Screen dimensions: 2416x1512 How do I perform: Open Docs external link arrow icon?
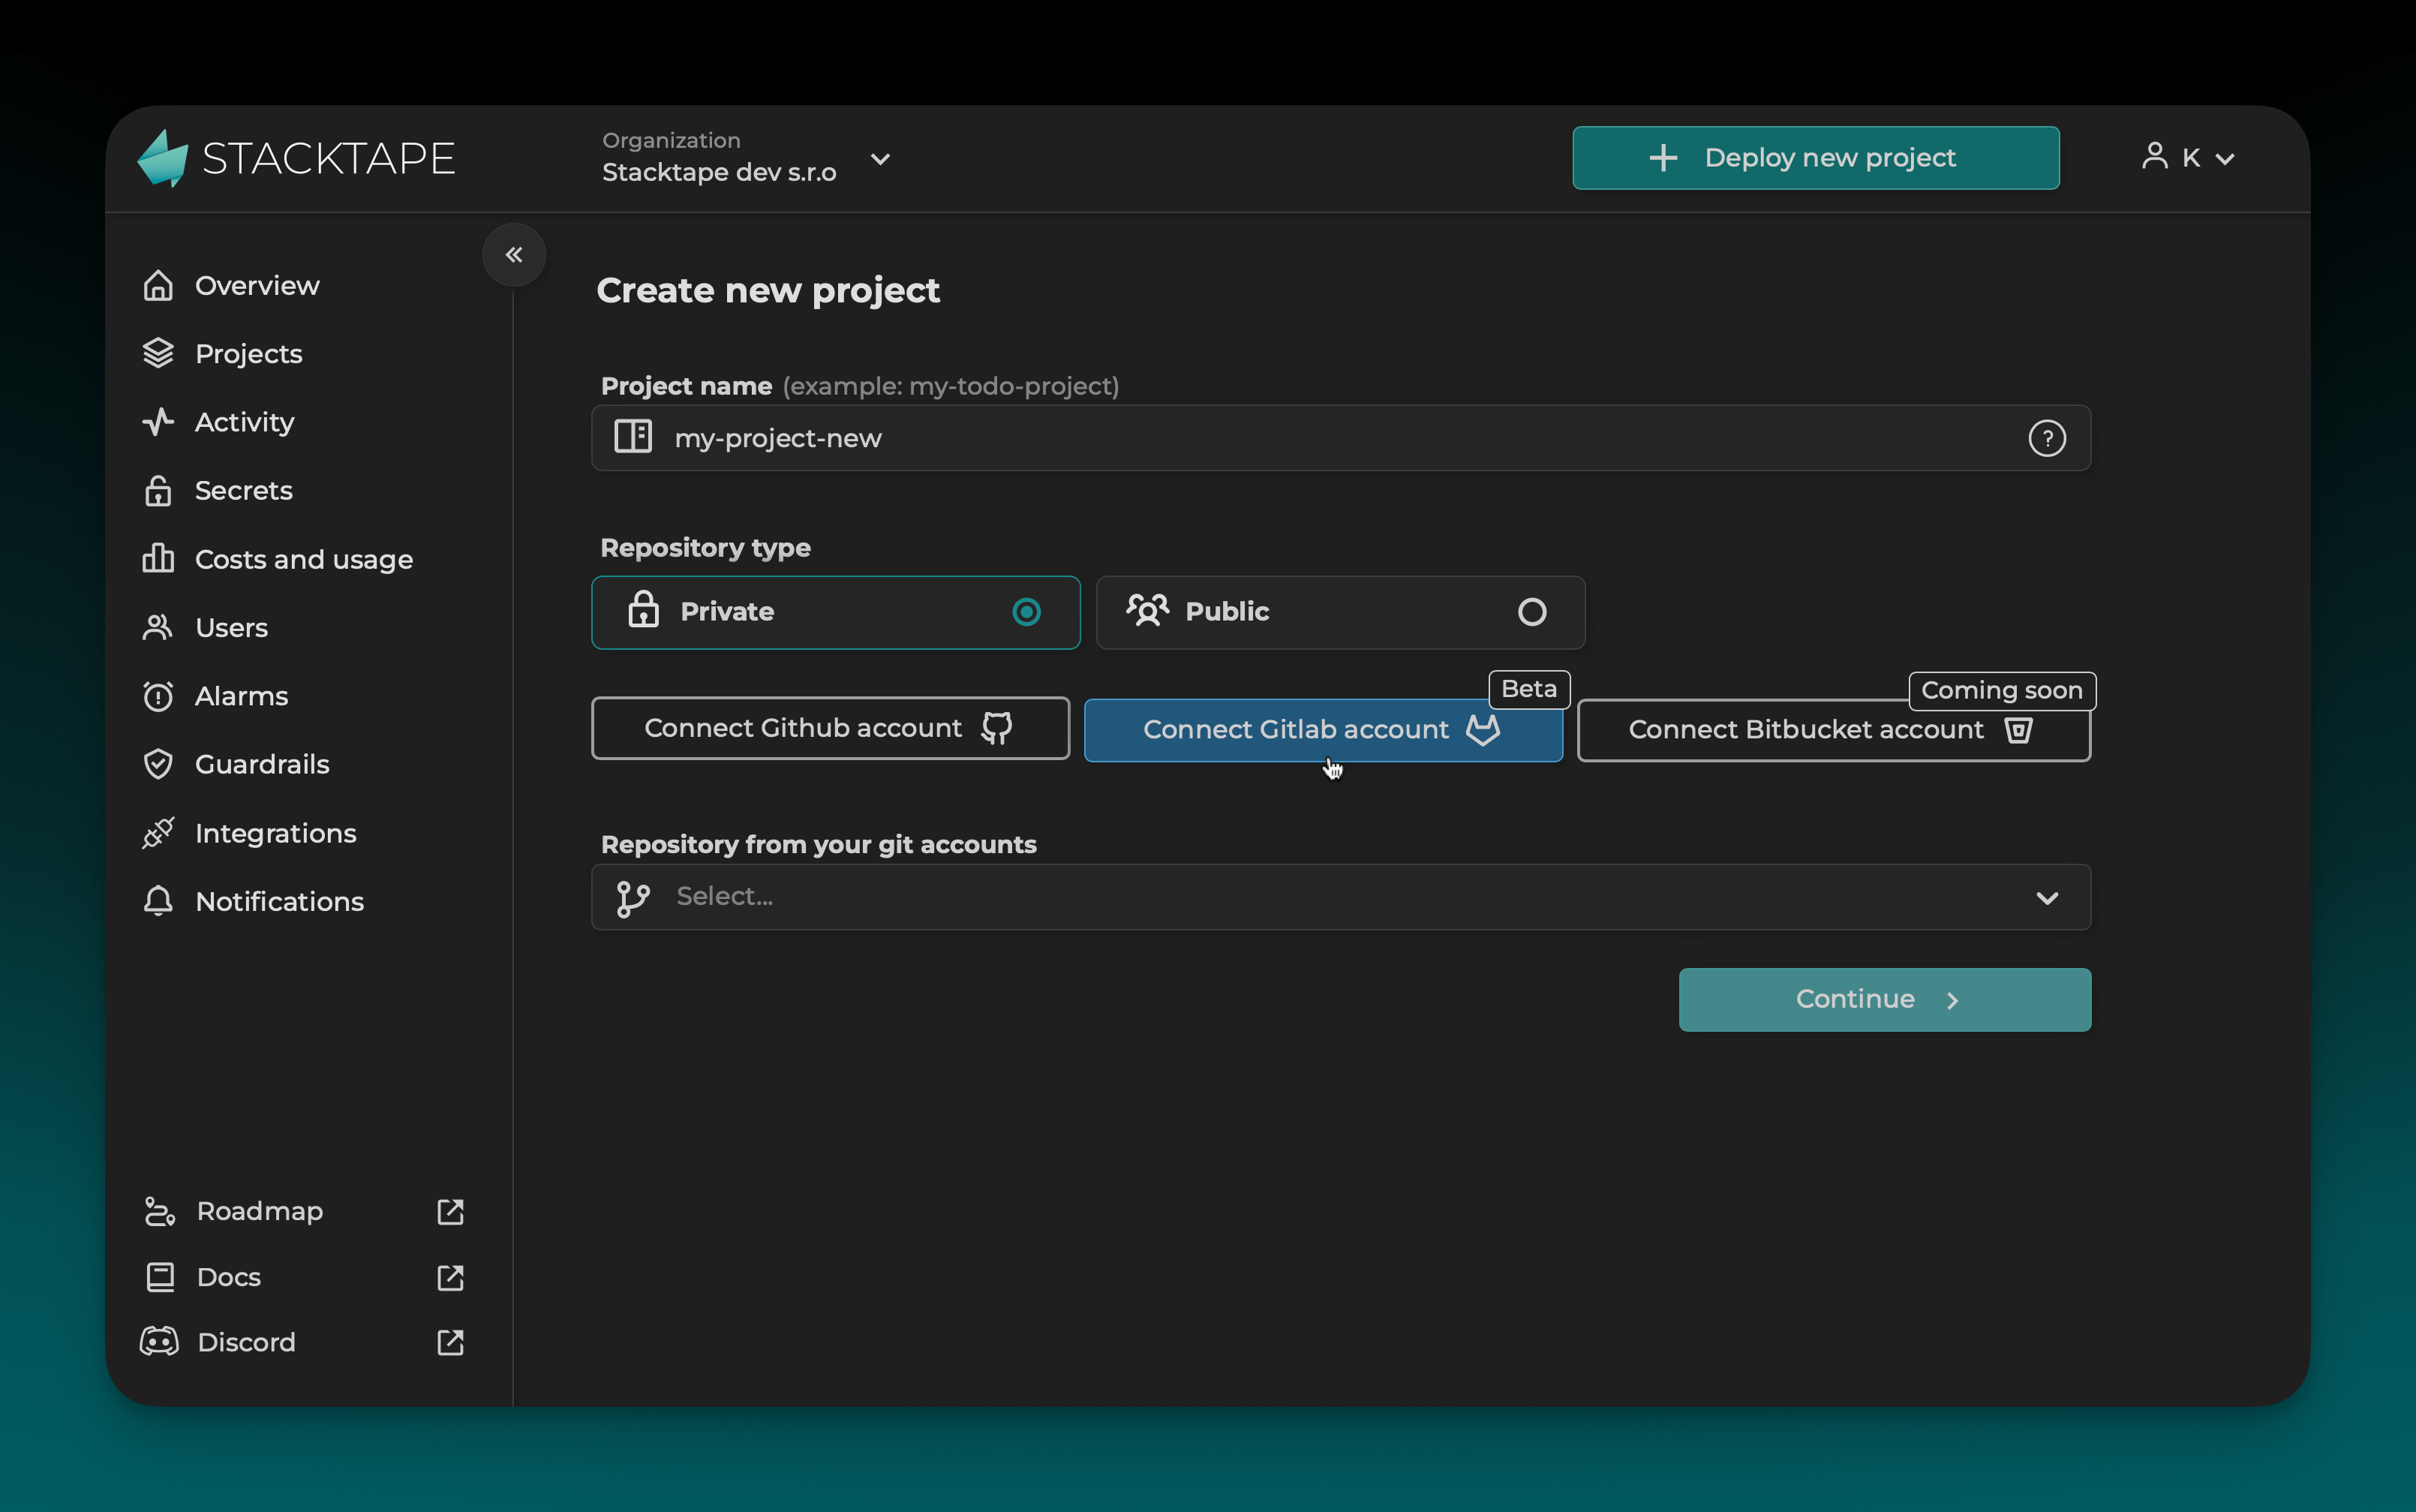(x=451, y=1277)
